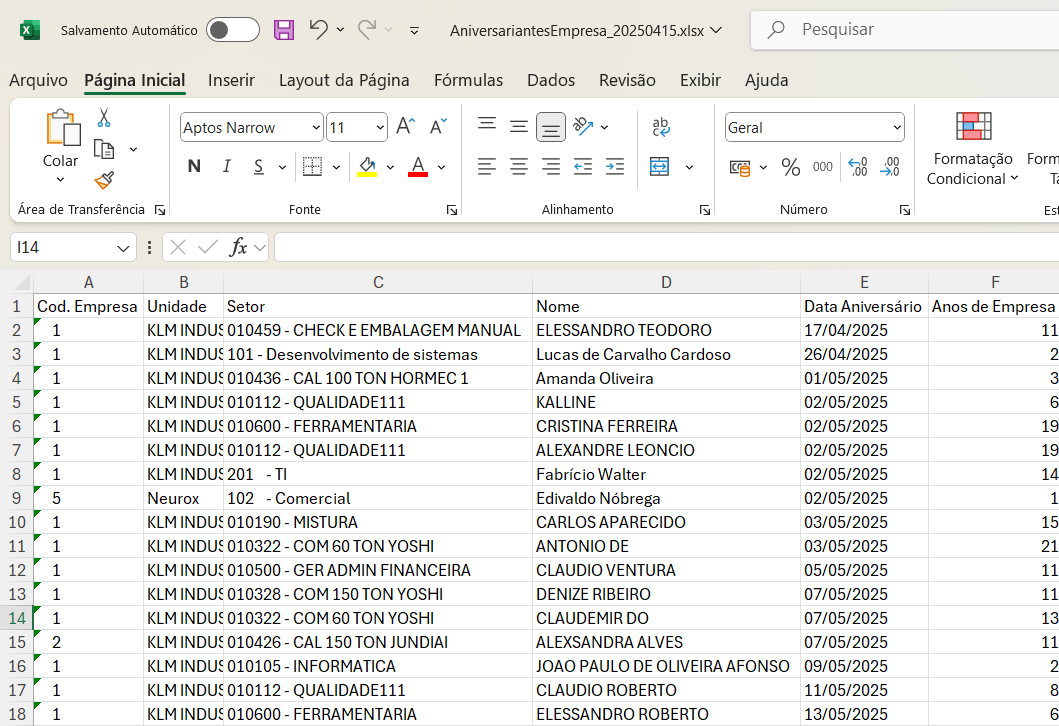This screenshot has width=1059, height=726.
Task: Click the Insert Function fx icon
Action: [238, 248]
